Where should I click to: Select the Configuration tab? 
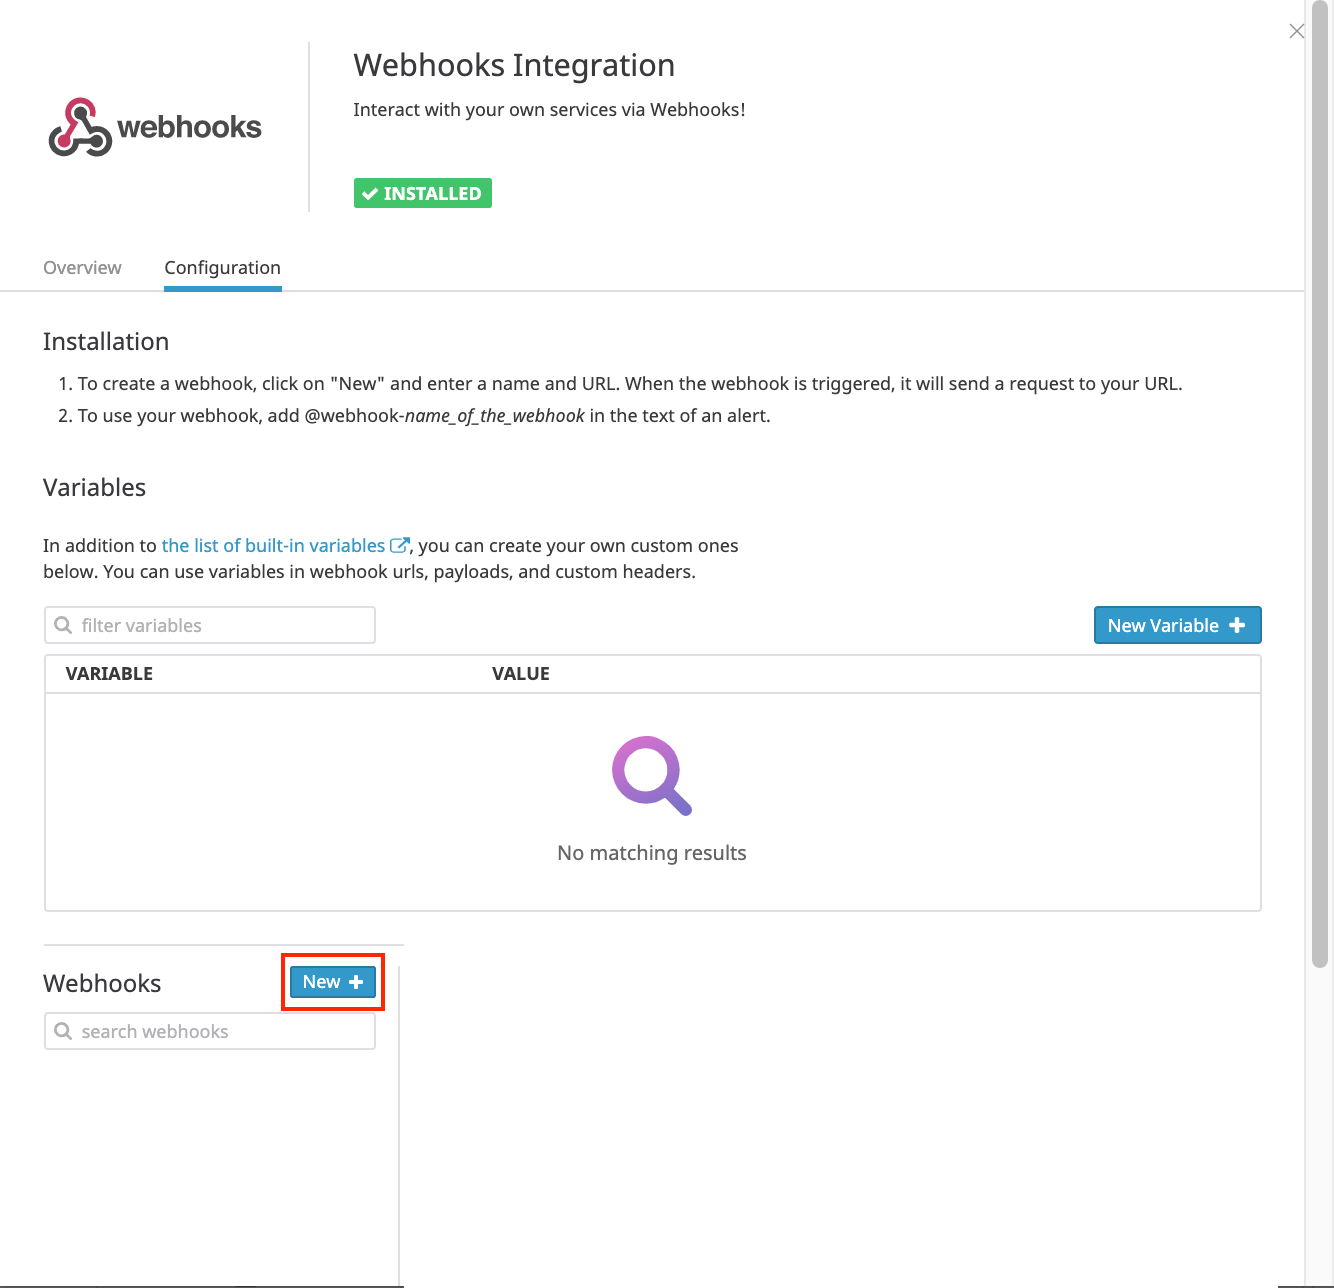point(222,267)
